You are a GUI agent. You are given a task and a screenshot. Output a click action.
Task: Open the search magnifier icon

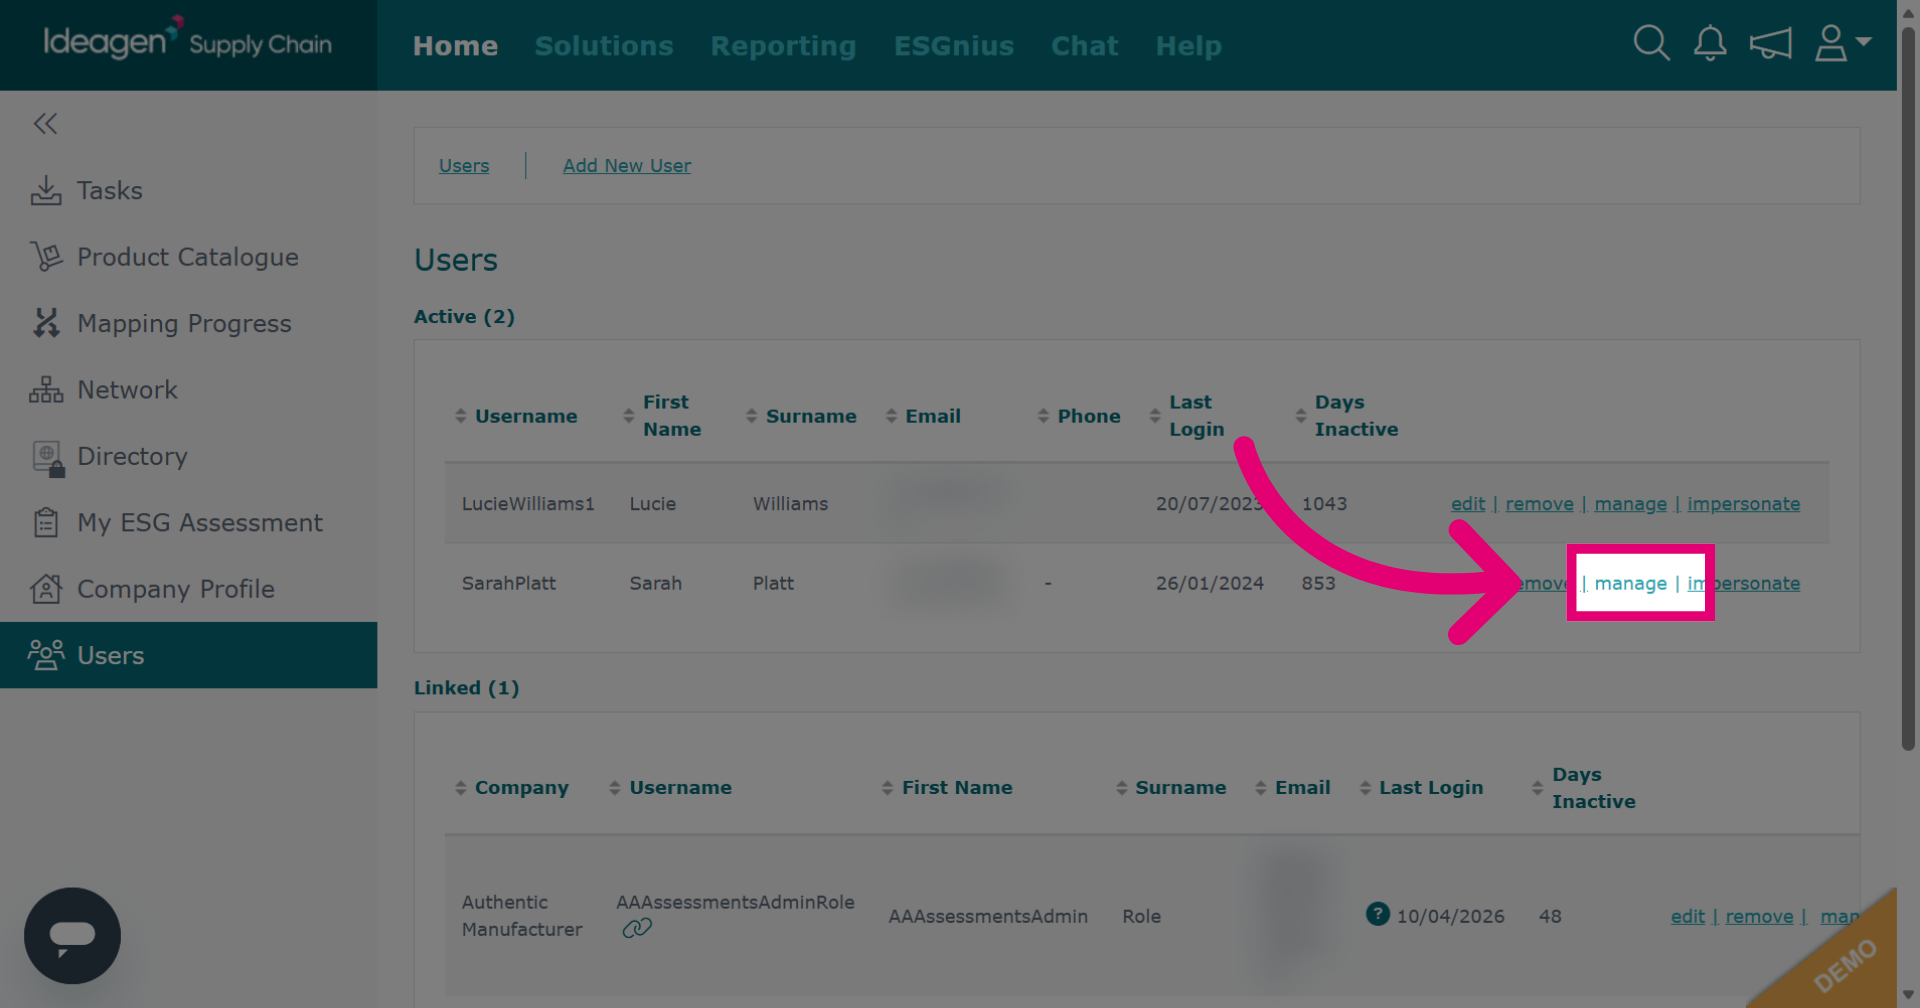(1651, 43)
